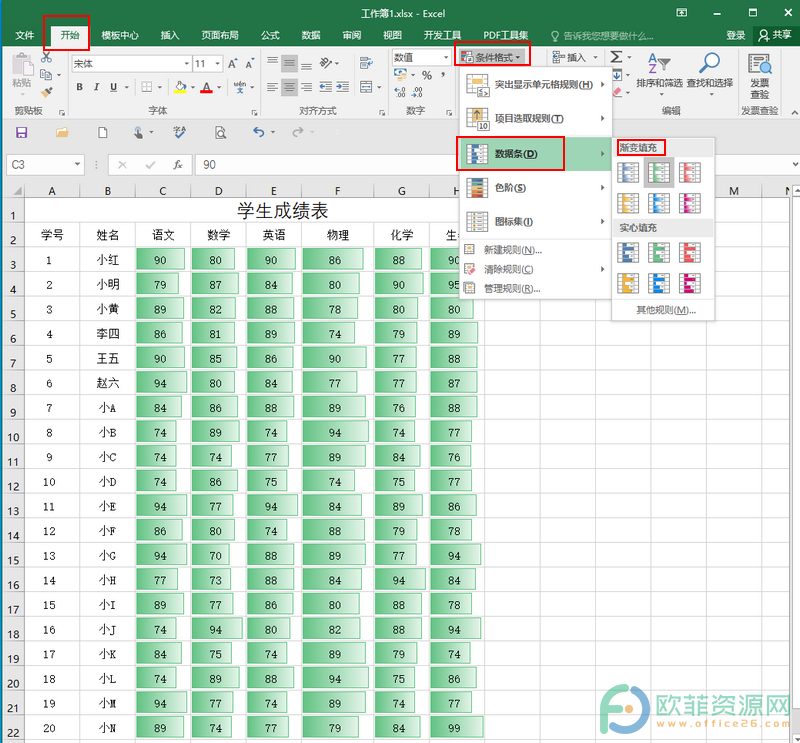Click the Cut scissors icon
Viewport: 800px width, 743px height.
point(46,58)
